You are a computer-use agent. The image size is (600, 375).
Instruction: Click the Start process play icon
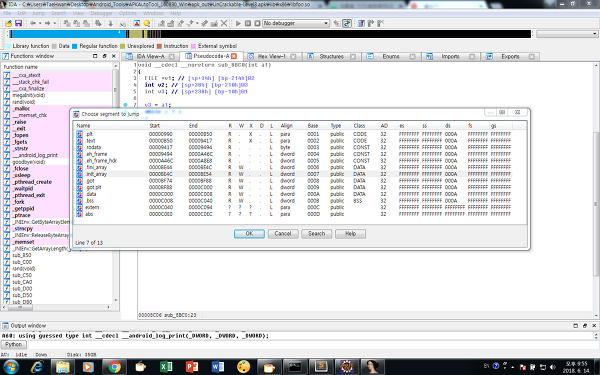coord(238,23)
